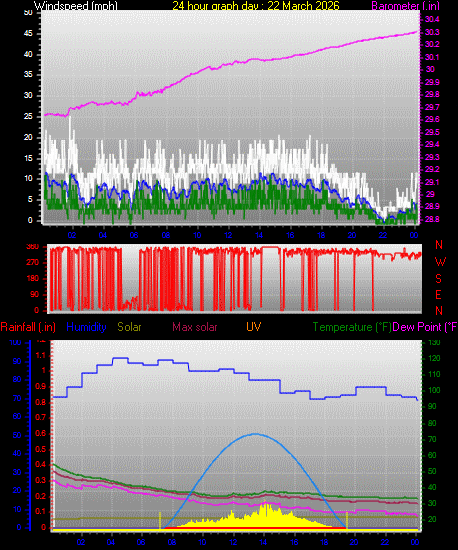Select the 25 mark on windspeed axis

28,116
